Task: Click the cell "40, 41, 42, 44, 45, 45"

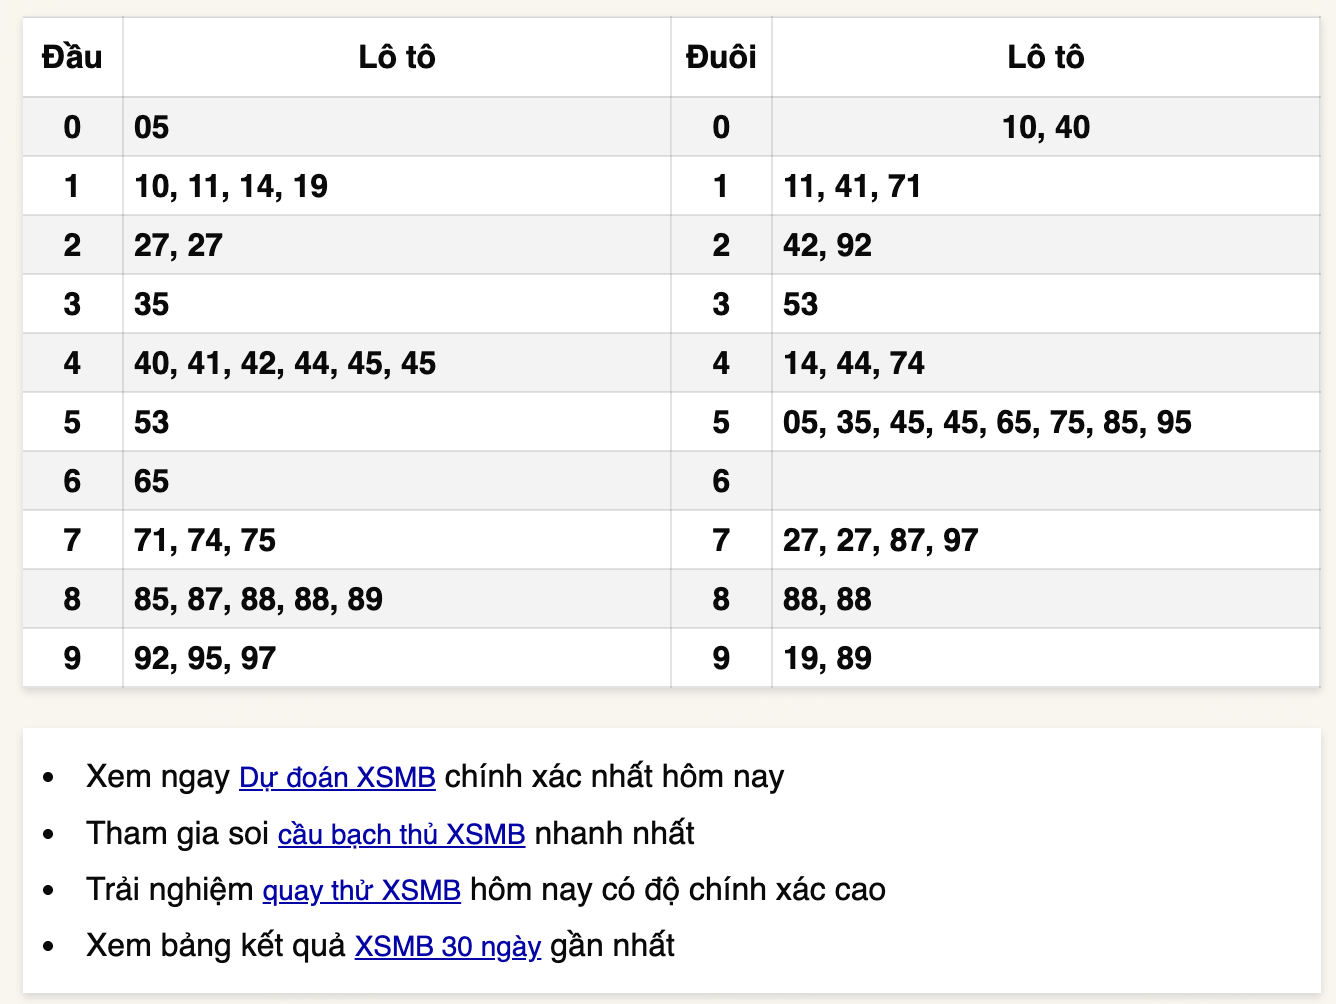Action: (285, 363)
